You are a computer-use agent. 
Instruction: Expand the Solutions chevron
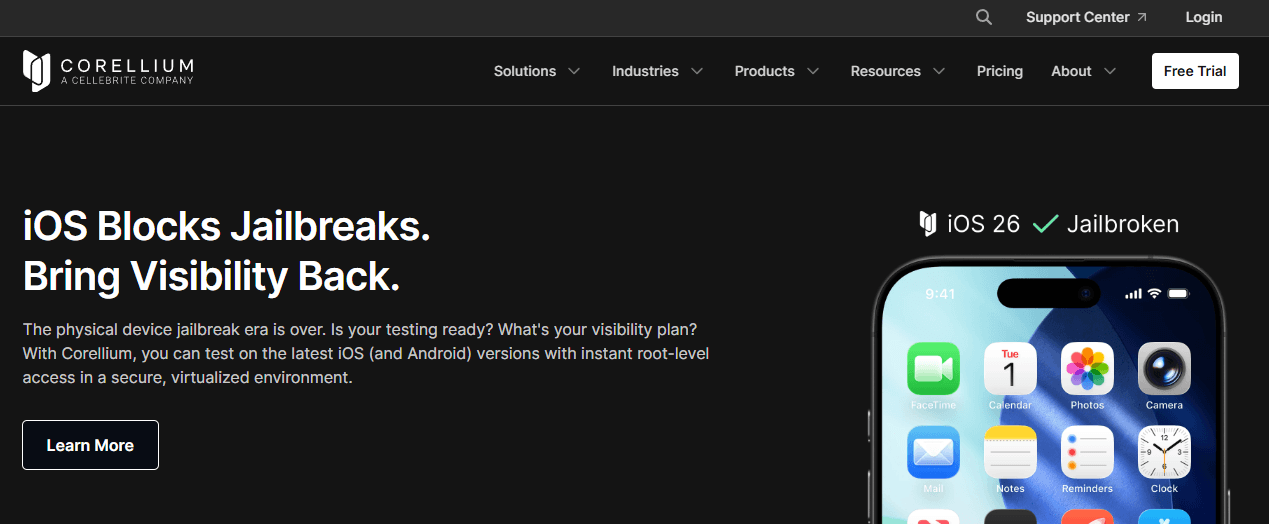coord(574,71)
